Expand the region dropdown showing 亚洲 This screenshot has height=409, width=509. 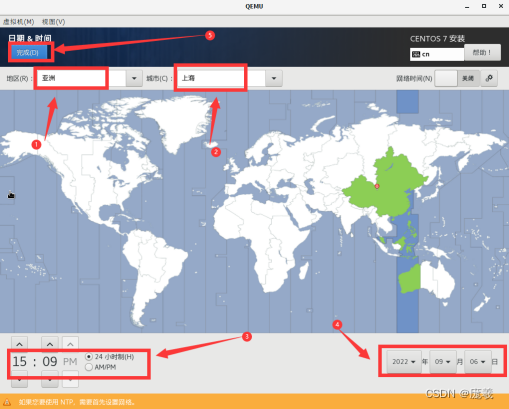pos(134,78)
